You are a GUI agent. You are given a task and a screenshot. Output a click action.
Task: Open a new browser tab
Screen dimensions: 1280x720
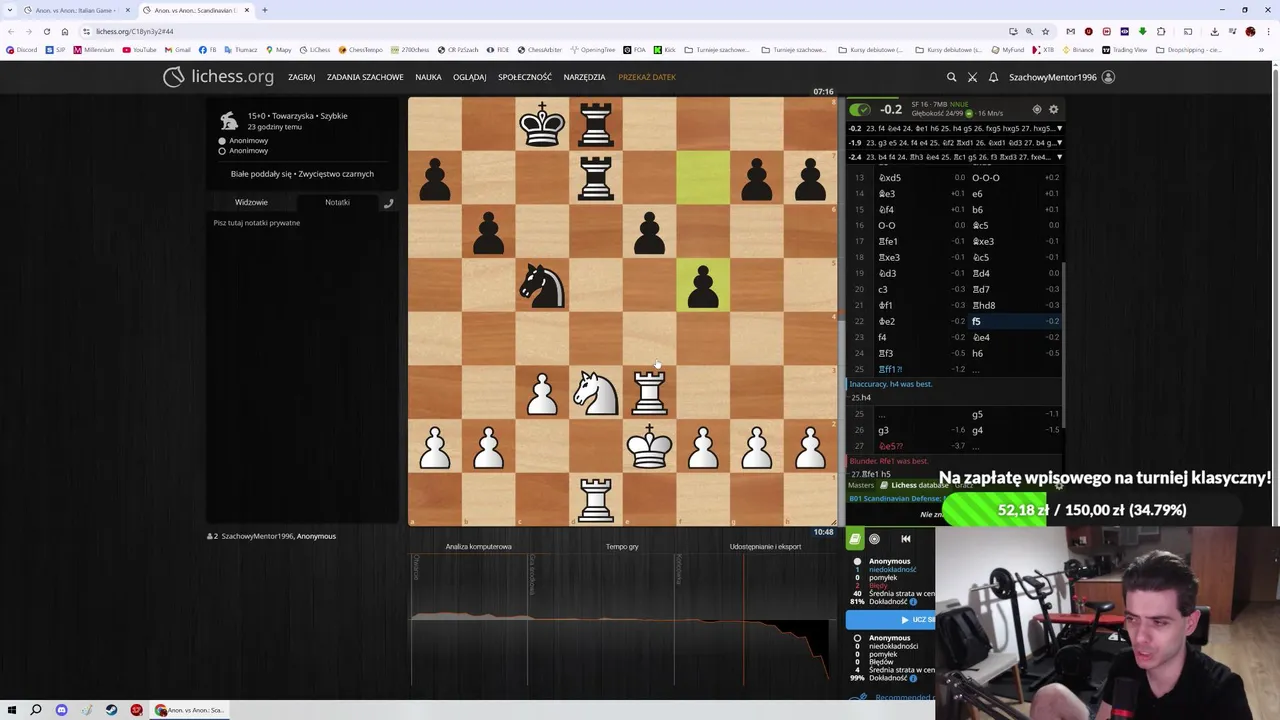pyautogui.click(x=264, y=10)
